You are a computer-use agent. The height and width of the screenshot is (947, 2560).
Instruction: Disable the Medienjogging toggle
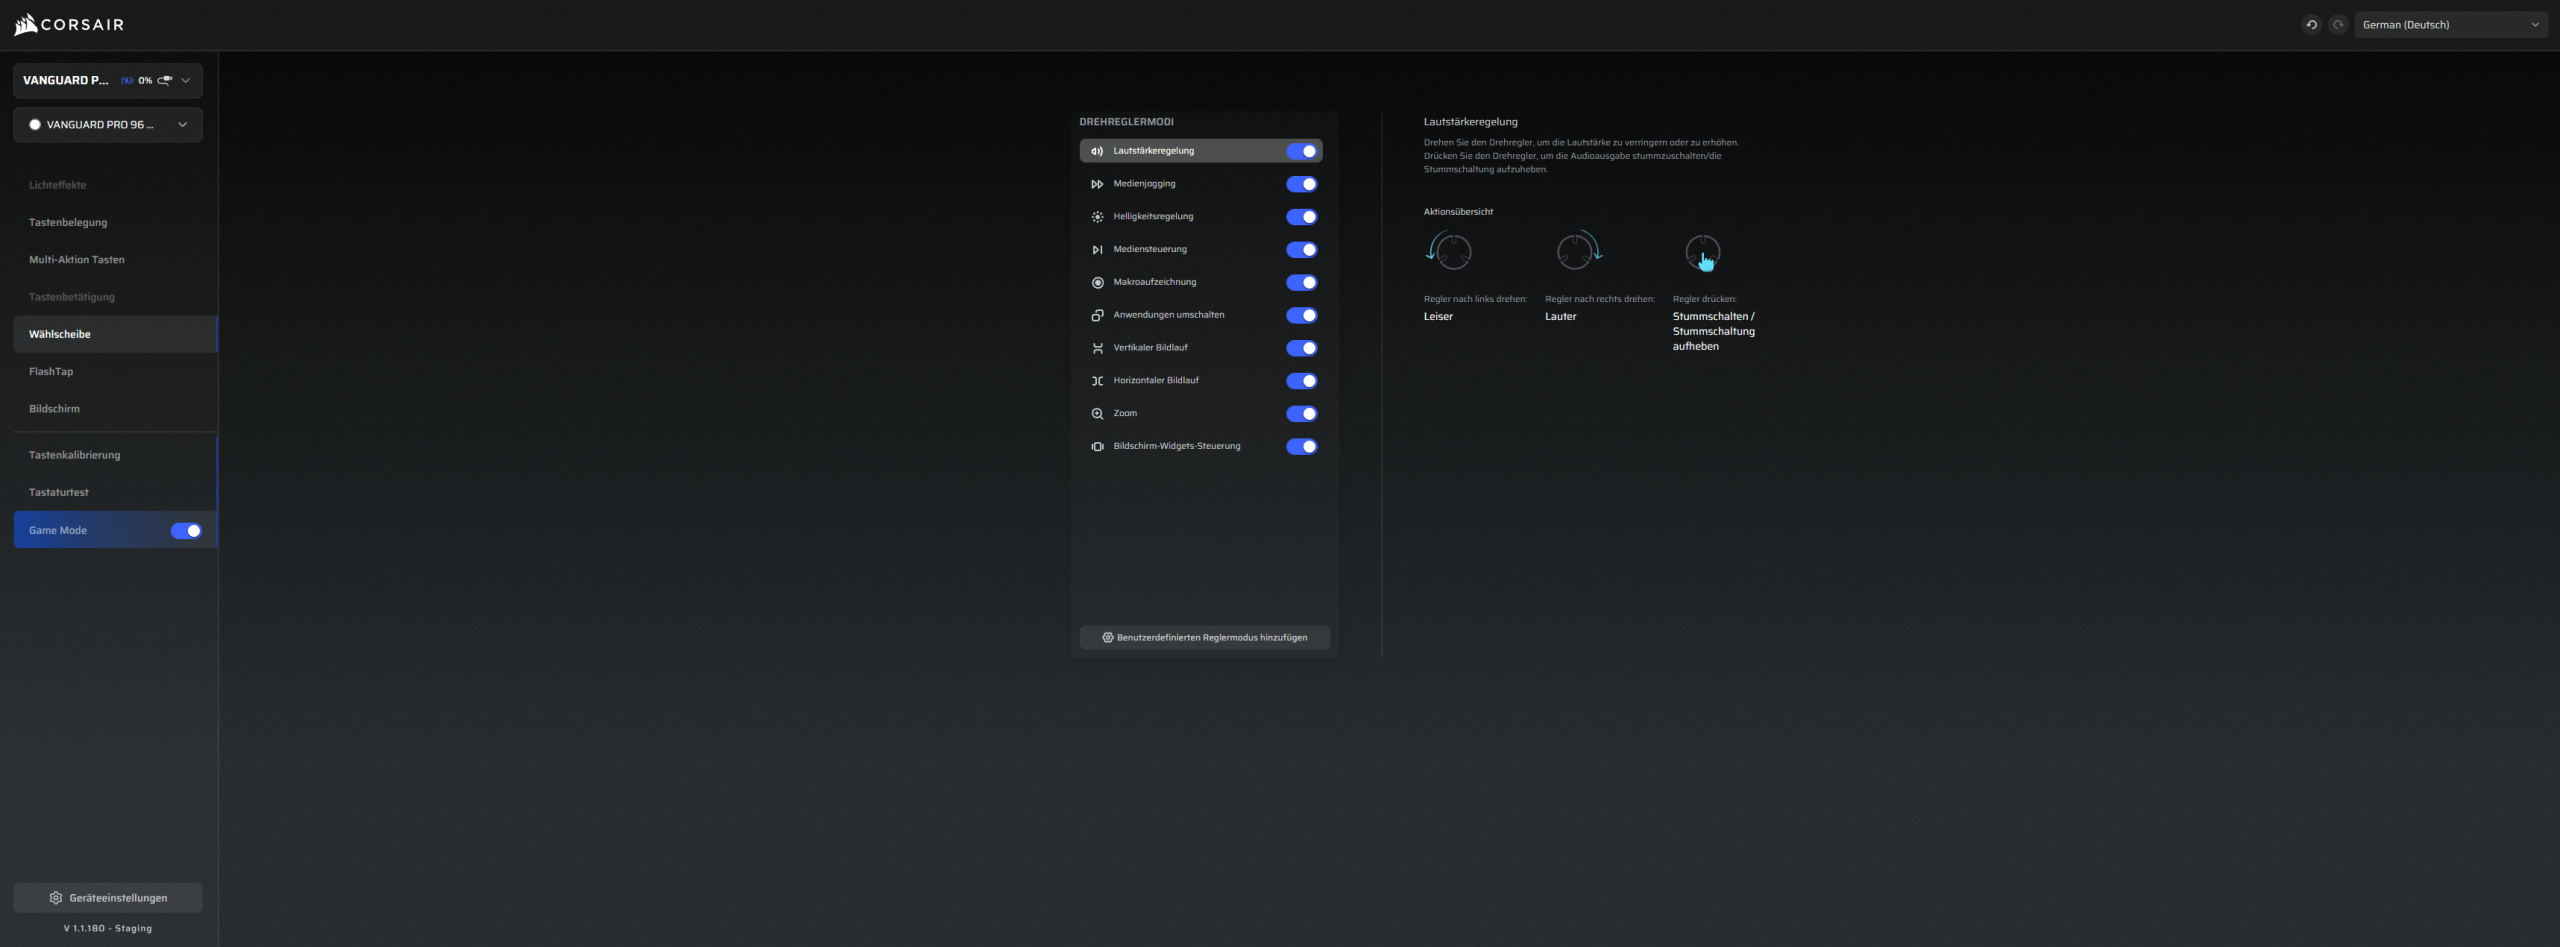(1301, 184)
